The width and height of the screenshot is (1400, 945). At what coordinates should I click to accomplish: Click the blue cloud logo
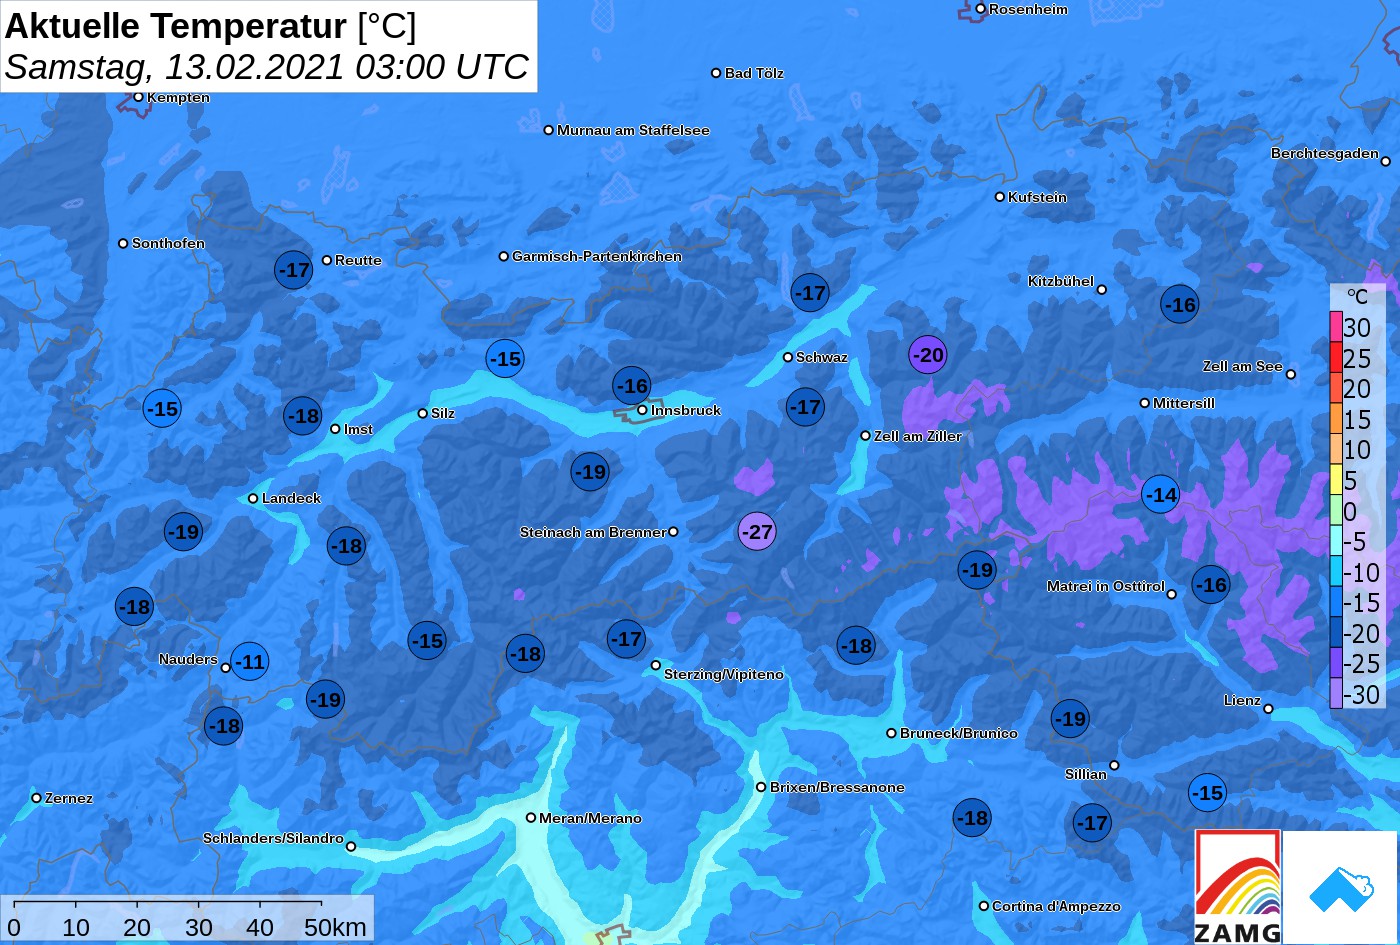(x=1341, y=887)
